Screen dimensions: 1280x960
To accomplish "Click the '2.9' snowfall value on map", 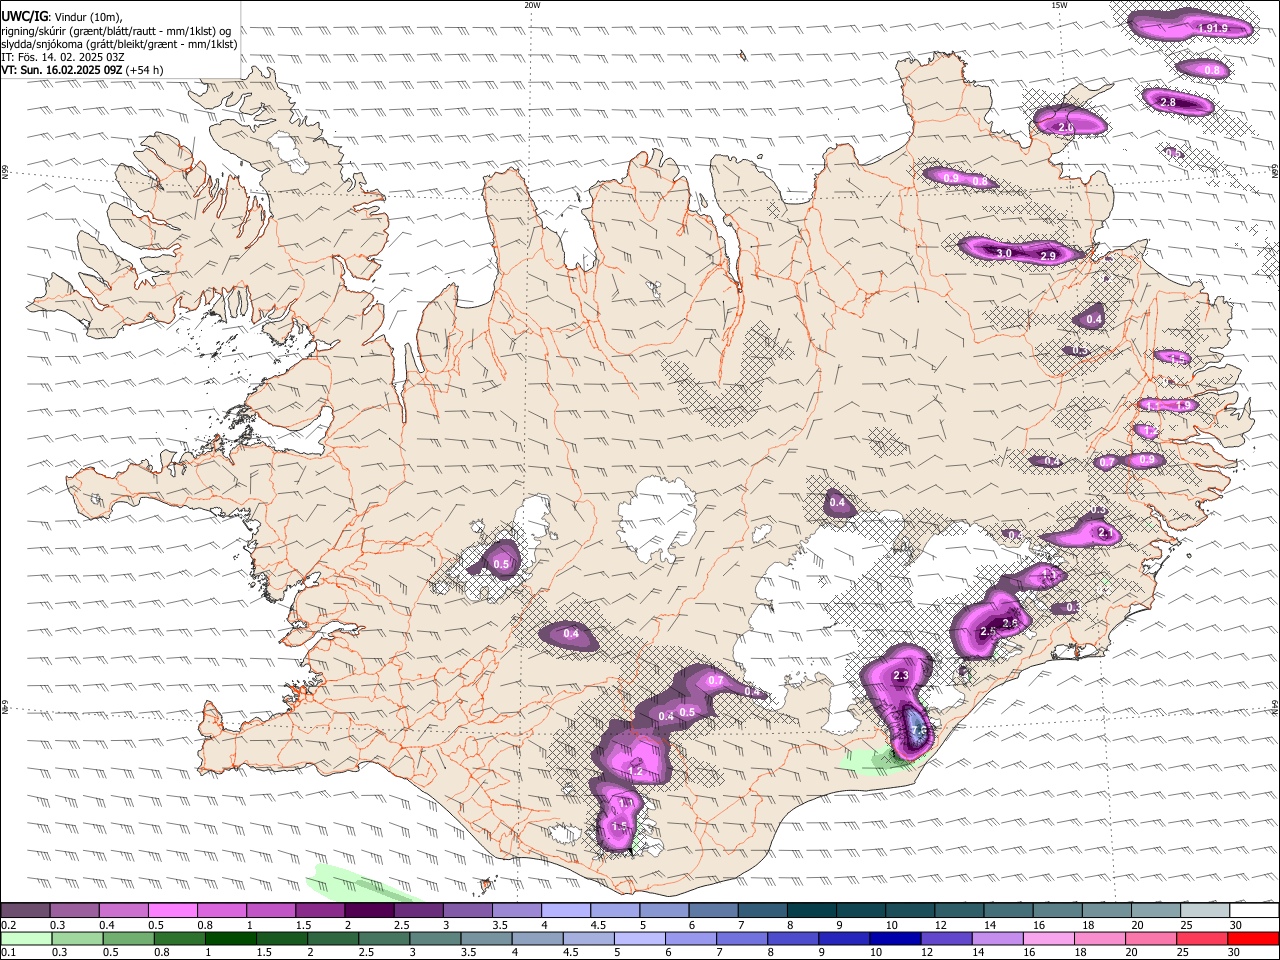I will coord(1048,257).
